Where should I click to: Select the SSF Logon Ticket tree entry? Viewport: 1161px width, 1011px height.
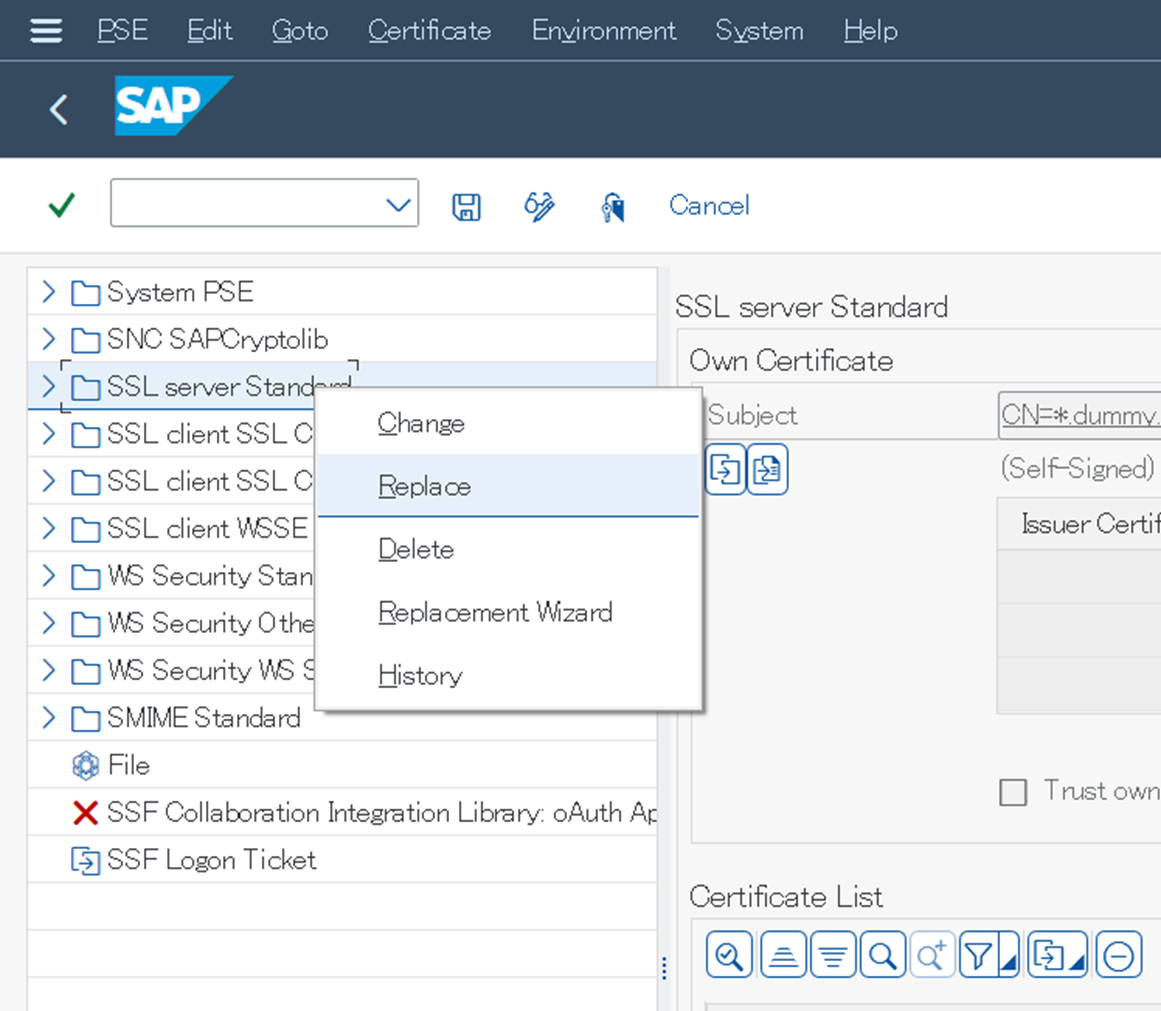pyautogui.click(x=211, y=860)
